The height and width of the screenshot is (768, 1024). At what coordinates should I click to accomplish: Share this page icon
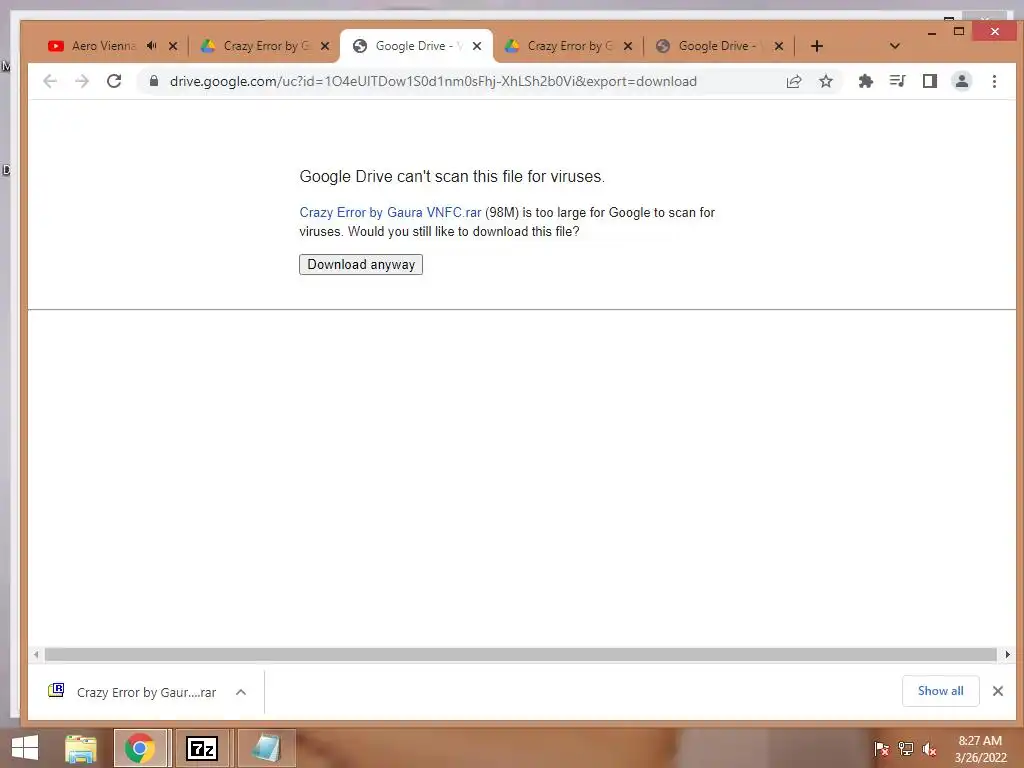coord(794,81)
